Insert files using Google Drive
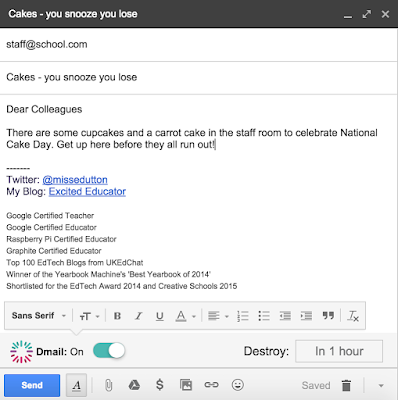Image resolution: width=398 pixels, height=400 pixels. (x=134, y=385)
